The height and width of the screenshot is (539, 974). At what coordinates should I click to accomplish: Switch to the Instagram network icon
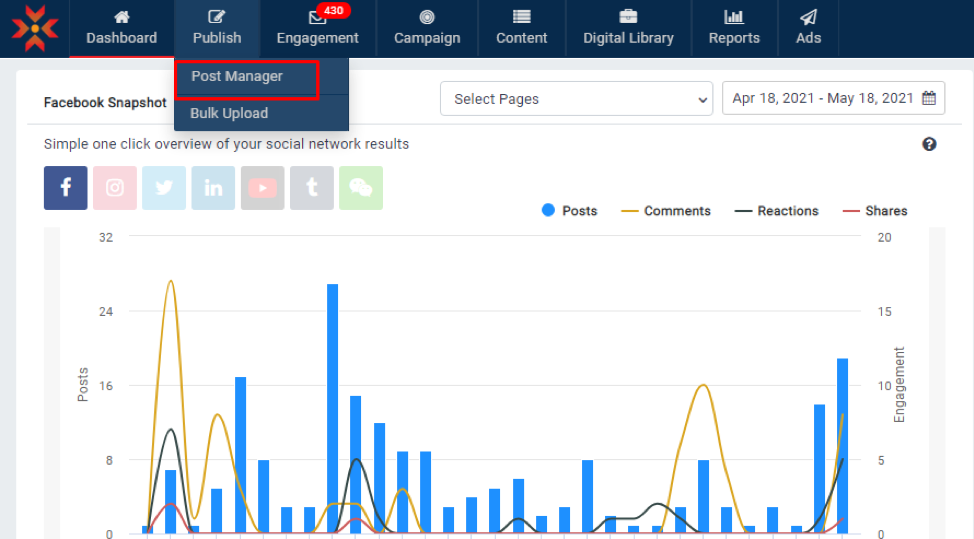tap(115, 188)
